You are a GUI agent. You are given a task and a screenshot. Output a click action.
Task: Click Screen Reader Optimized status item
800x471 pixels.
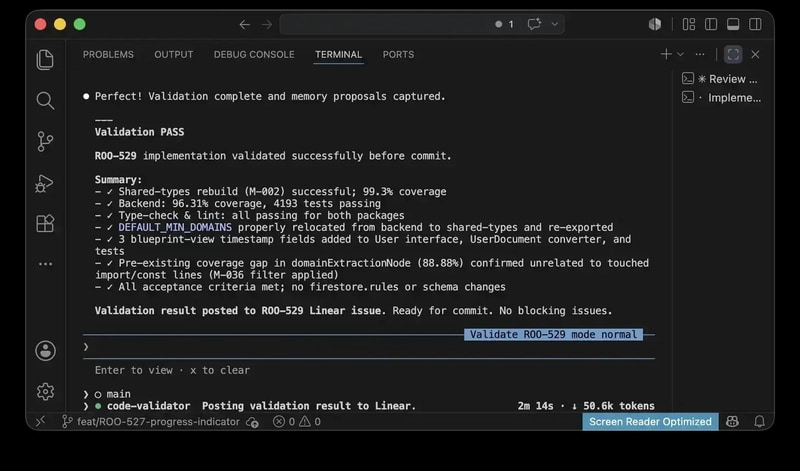650,422
